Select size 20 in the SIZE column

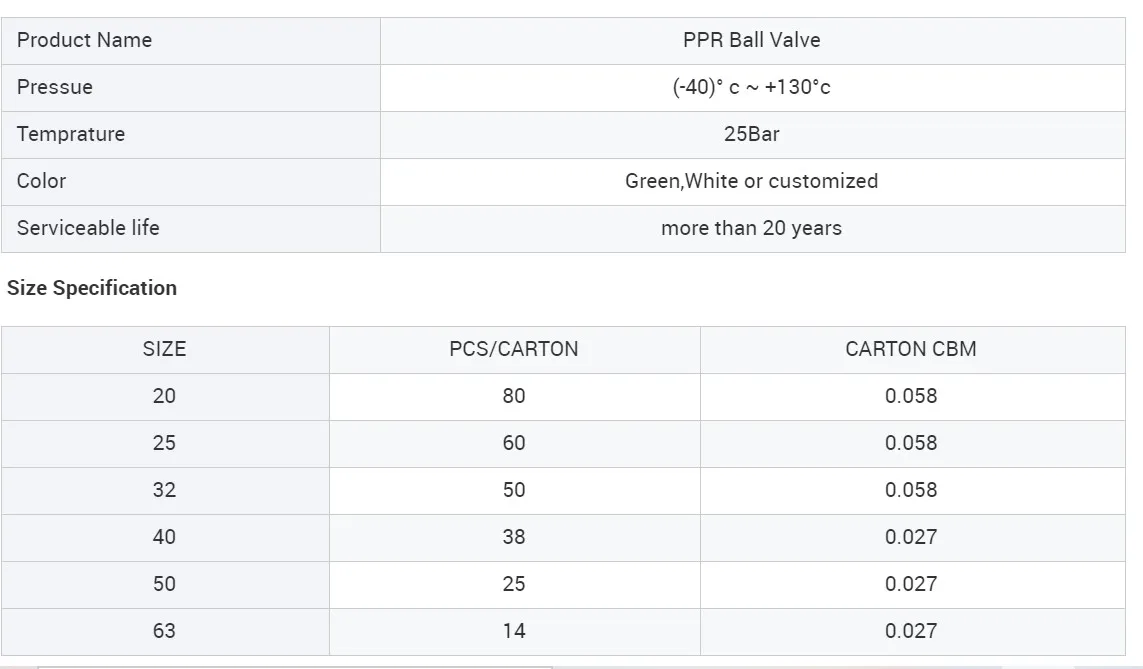click(164, 397)
